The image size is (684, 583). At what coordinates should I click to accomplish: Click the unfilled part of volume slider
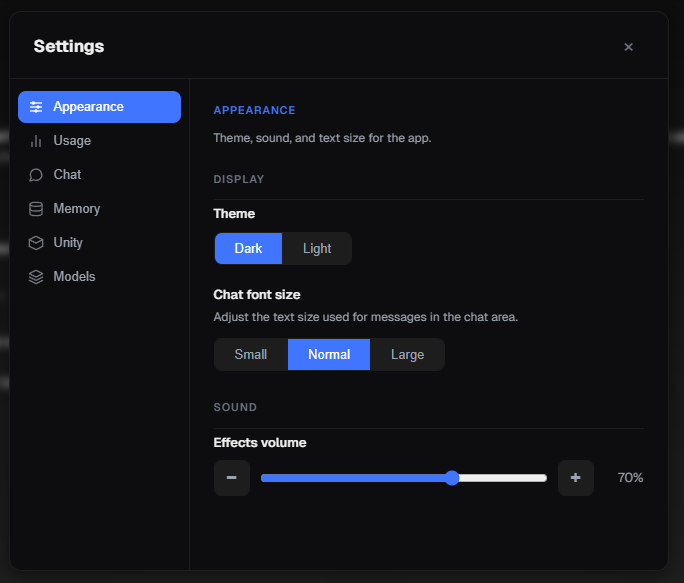503,478
